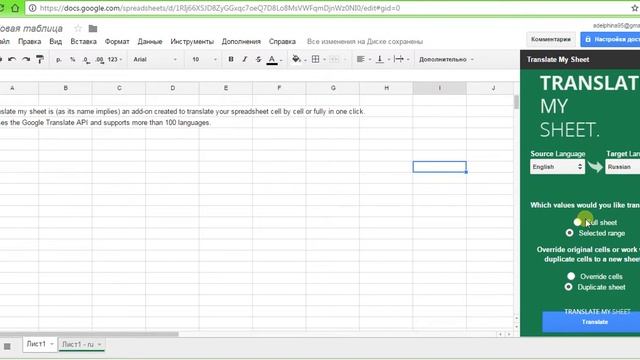Click the vertical scrollbar thumb

516,102
